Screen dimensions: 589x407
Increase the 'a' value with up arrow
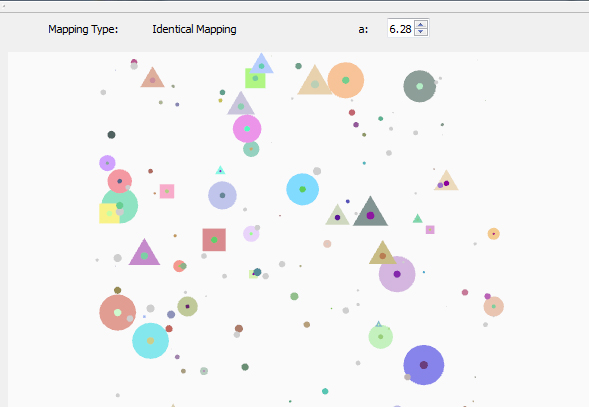pos(421,24)
